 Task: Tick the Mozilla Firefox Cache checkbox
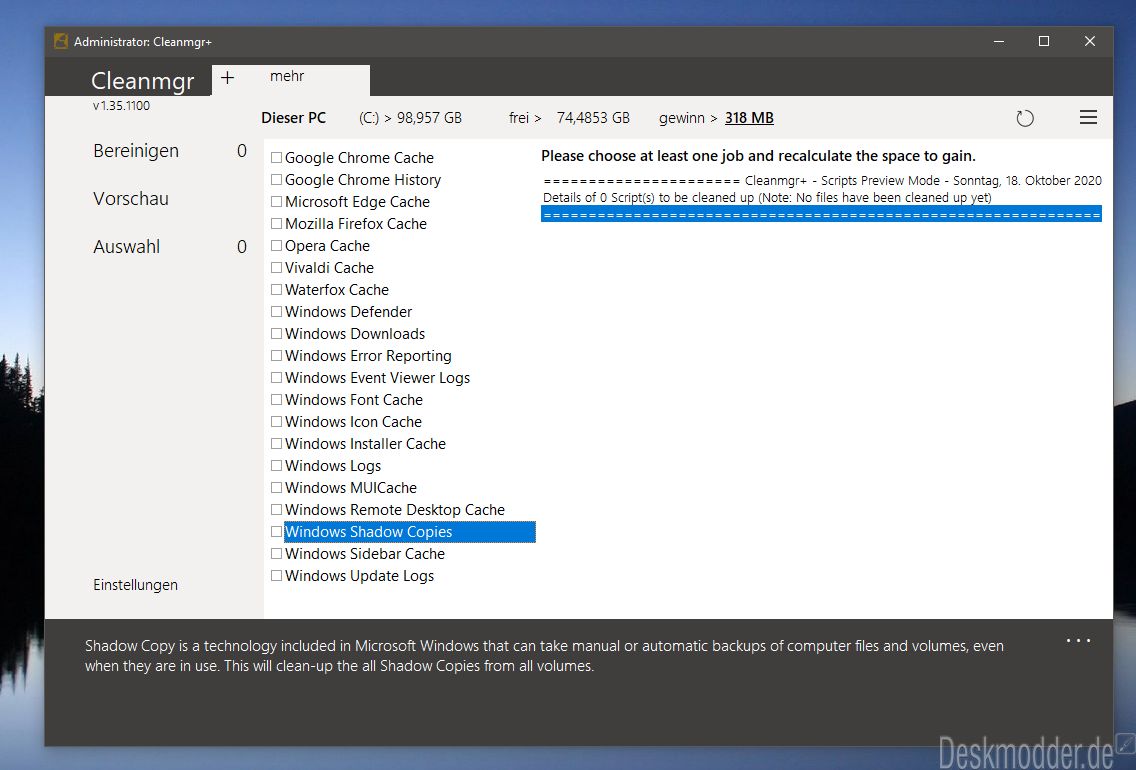(276, 223)
